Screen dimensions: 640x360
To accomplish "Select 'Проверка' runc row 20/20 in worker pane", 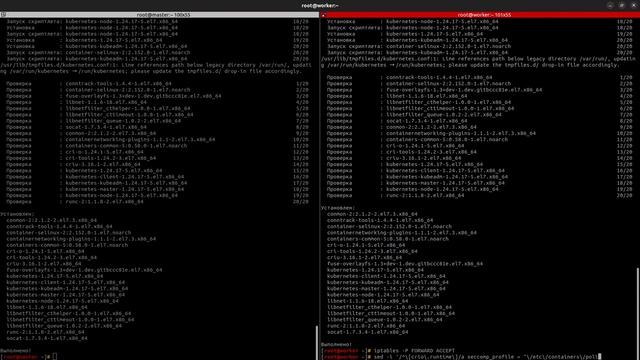I will (479, 196).
